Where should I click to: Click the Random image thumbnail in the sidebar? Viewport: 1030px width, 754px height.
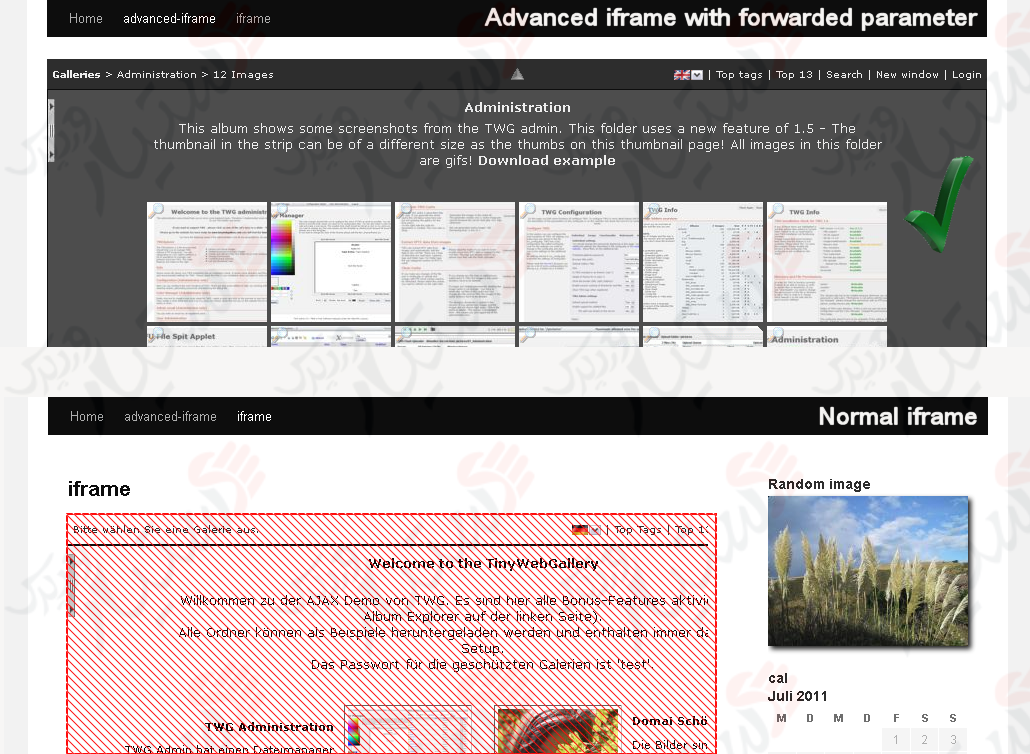pyautogui.click(x=868, y=570)
